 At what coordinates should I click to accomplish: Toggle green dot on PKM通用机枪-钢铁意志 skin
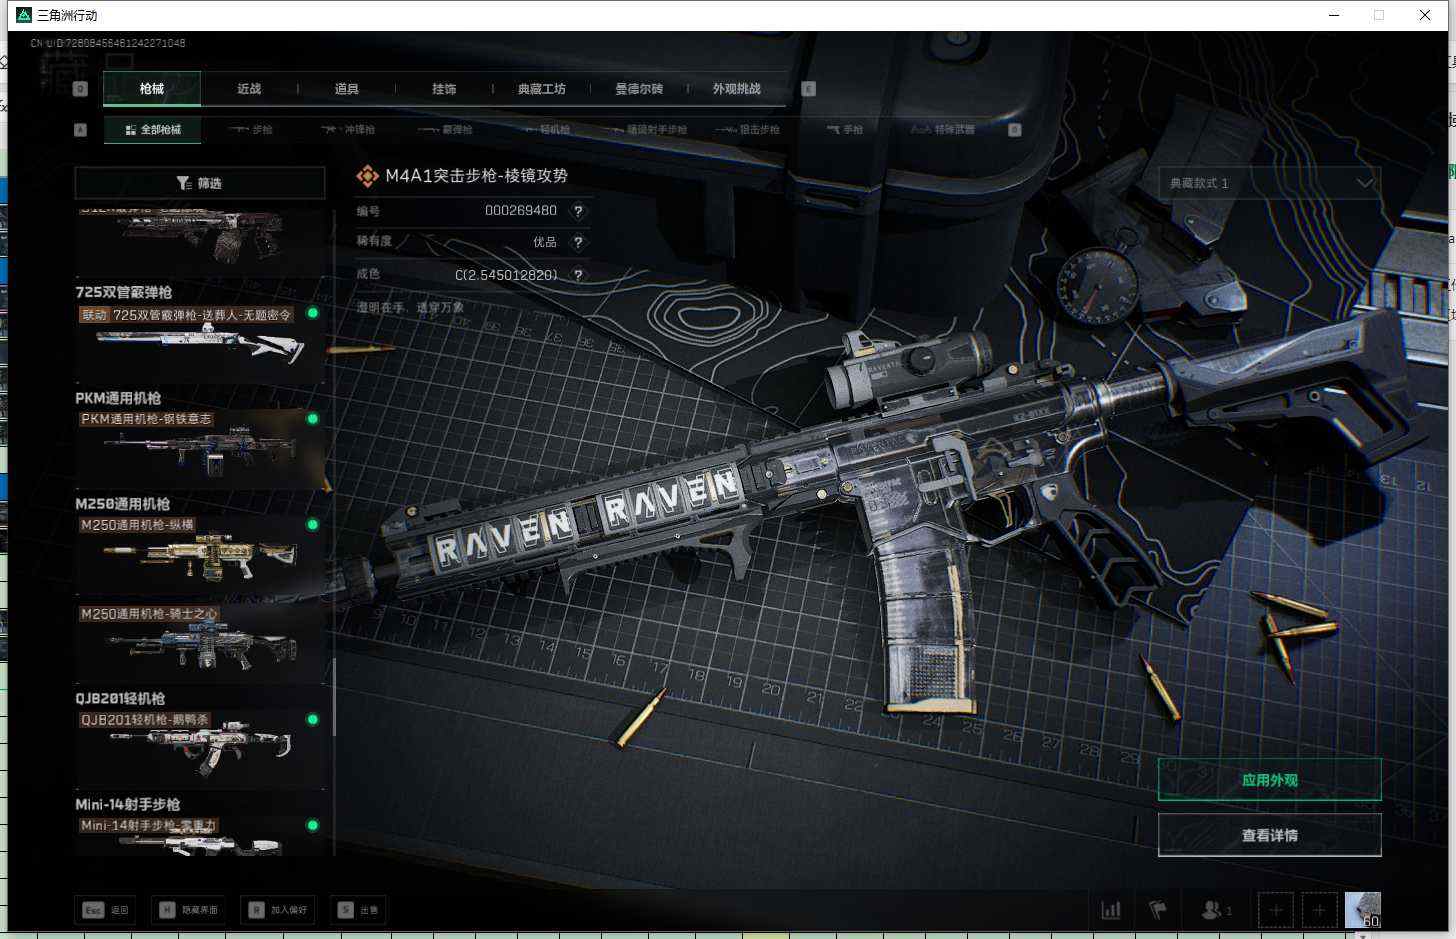click(313, 419)
